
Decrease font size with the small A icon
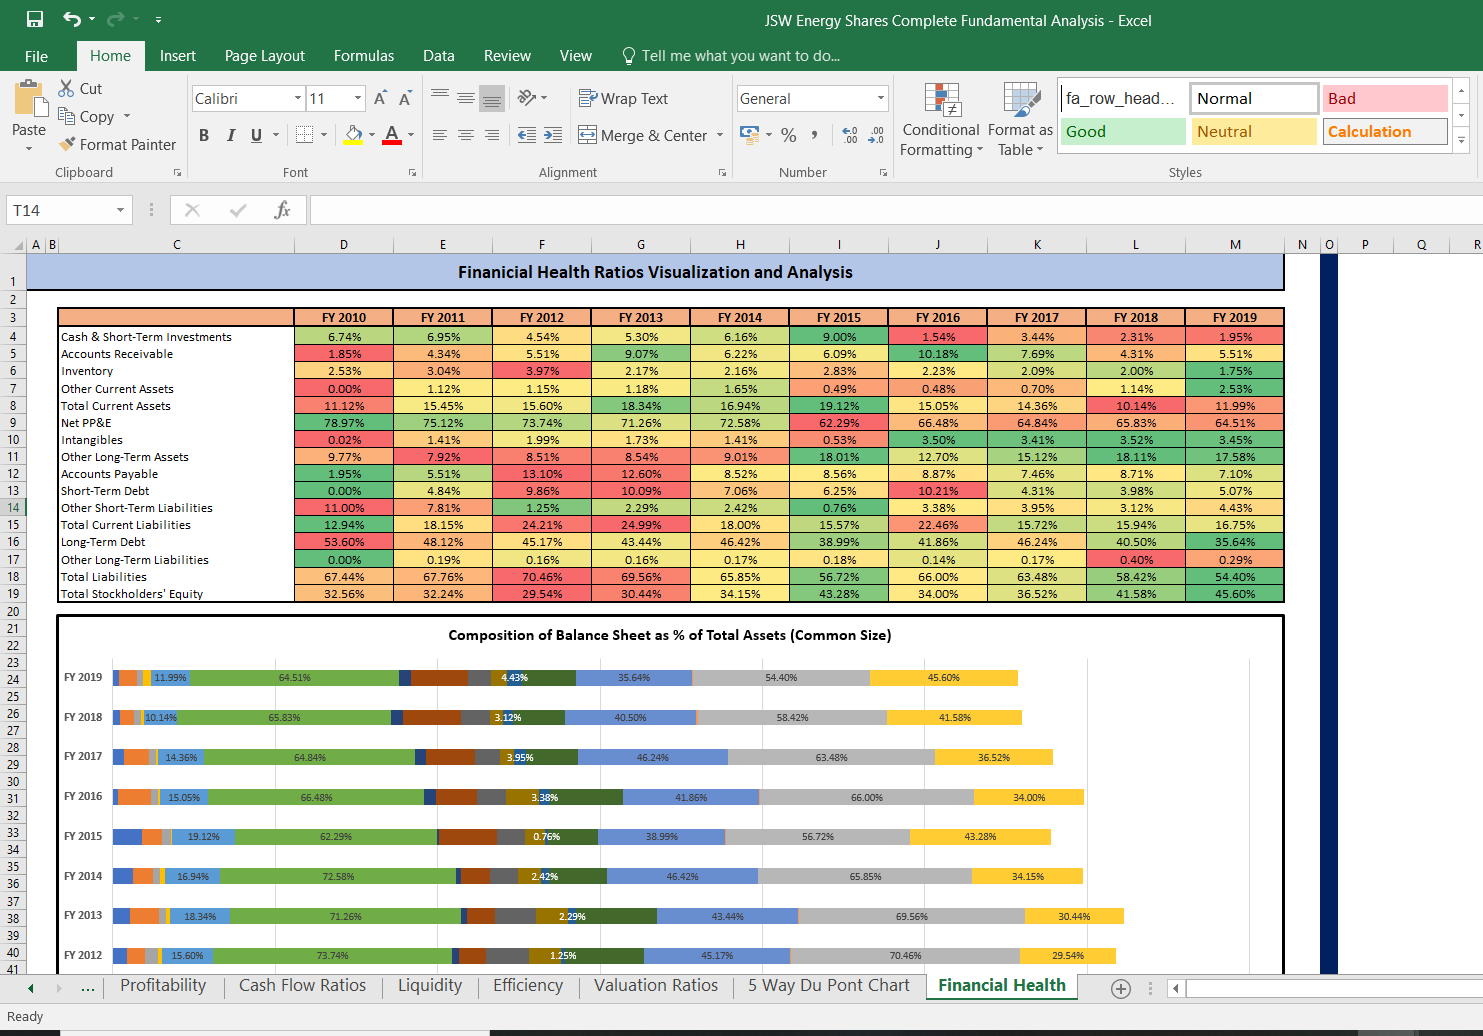[x=405, y=98]
